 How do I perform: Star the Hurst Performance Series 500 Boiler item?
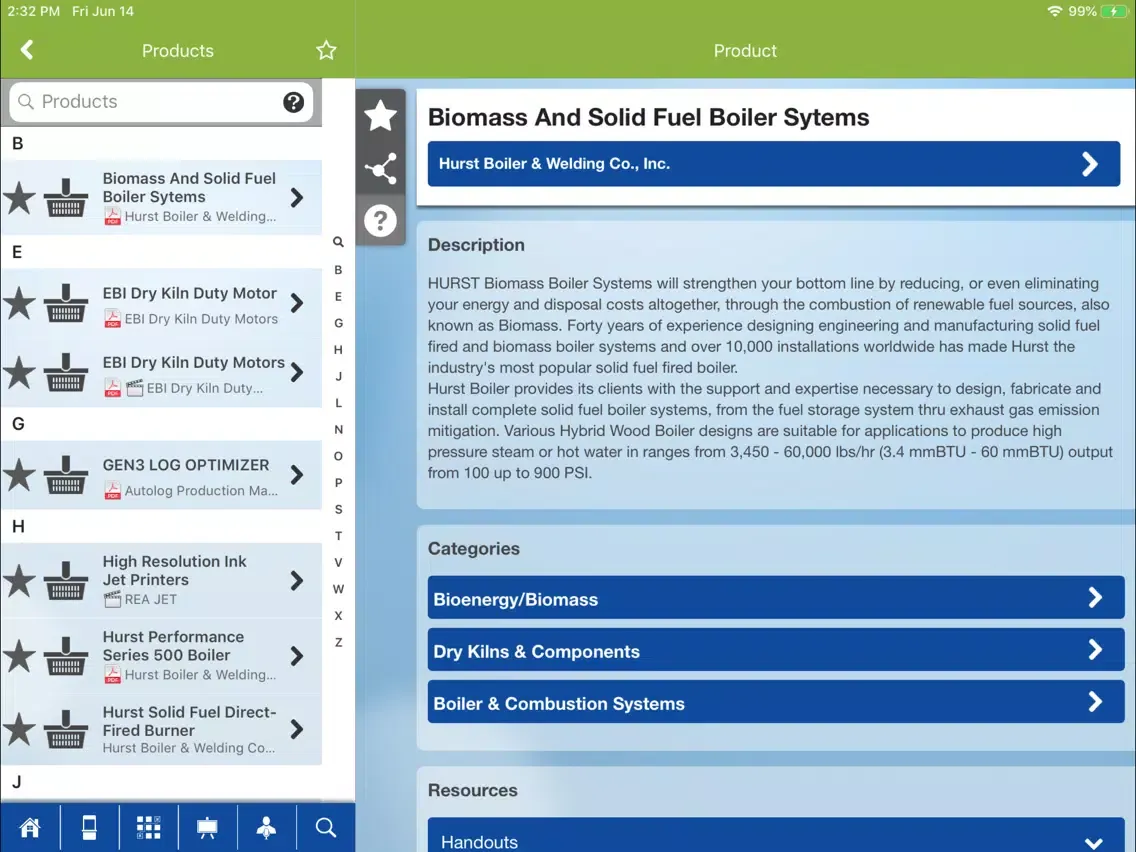tap(20, 656)
